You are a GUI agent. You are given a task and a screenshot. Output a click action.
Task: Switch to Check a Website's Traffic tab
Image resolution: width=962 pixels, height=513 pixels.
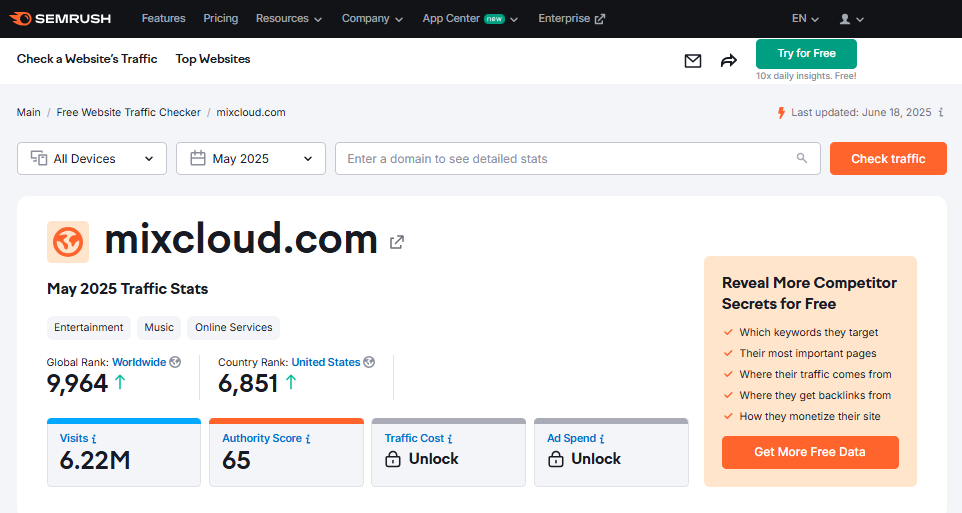[x=87, y=59]
